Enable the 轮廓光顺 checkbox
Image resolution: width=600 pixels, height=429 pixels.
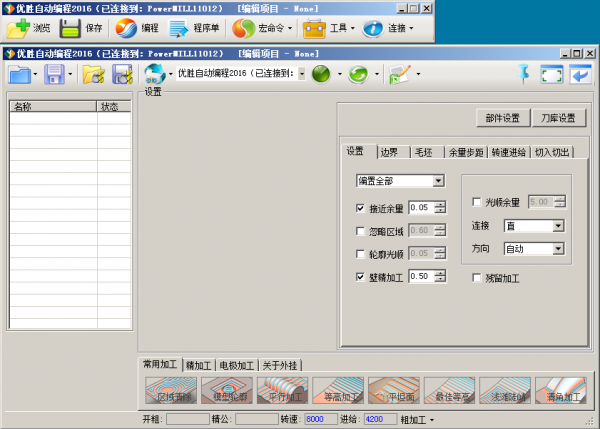pyautogui.click(x=360, y=254)
